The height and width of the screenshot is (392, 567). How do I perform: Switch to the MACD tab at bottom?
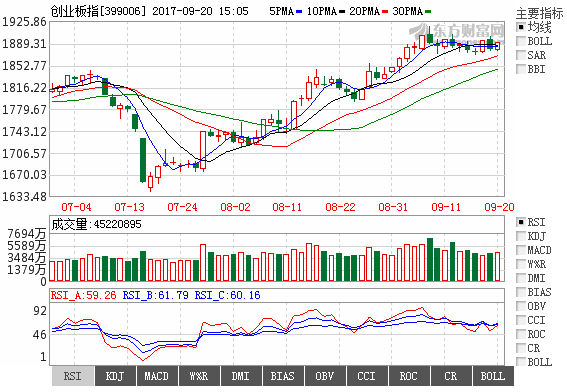[x=157, y=376]
